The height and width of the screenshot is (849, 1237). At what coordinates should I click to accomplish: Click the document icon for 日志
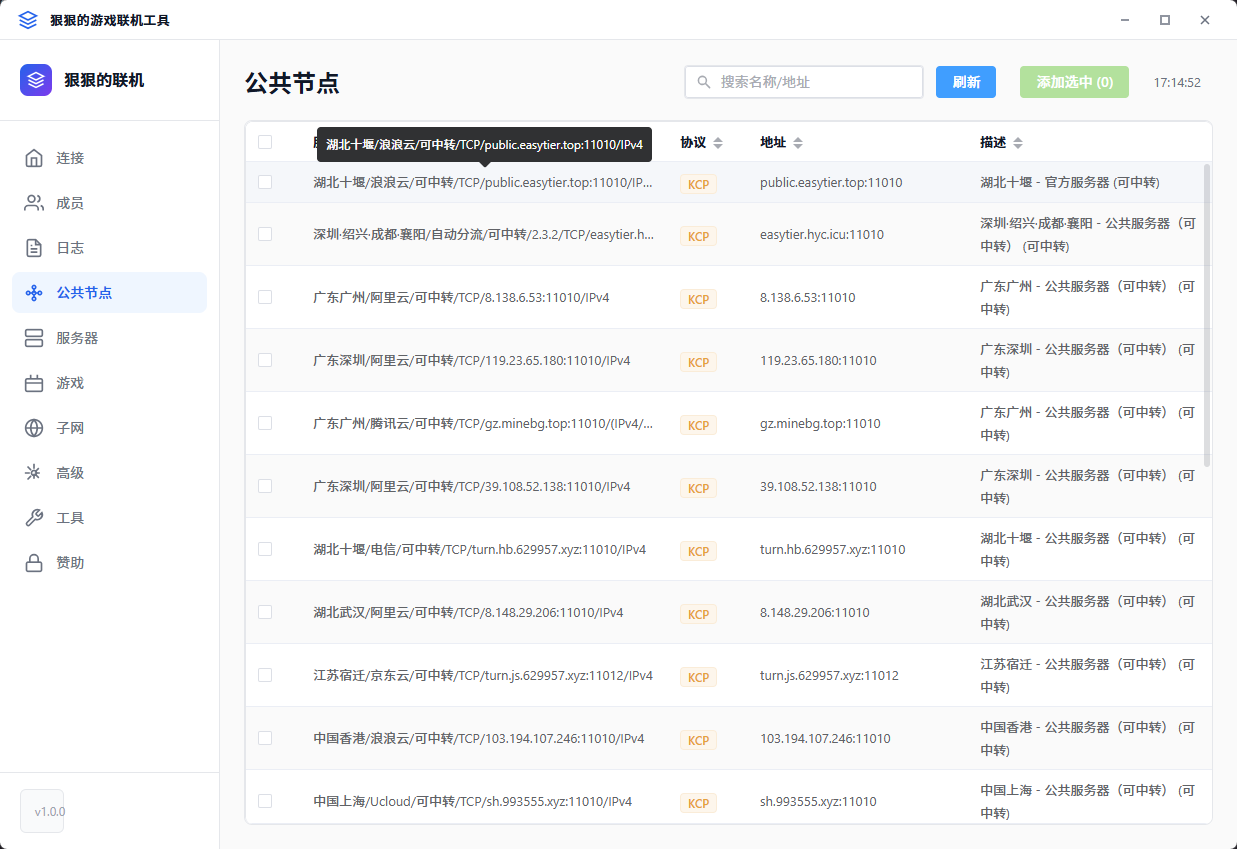pyautogui.click(x=34, y=248)
